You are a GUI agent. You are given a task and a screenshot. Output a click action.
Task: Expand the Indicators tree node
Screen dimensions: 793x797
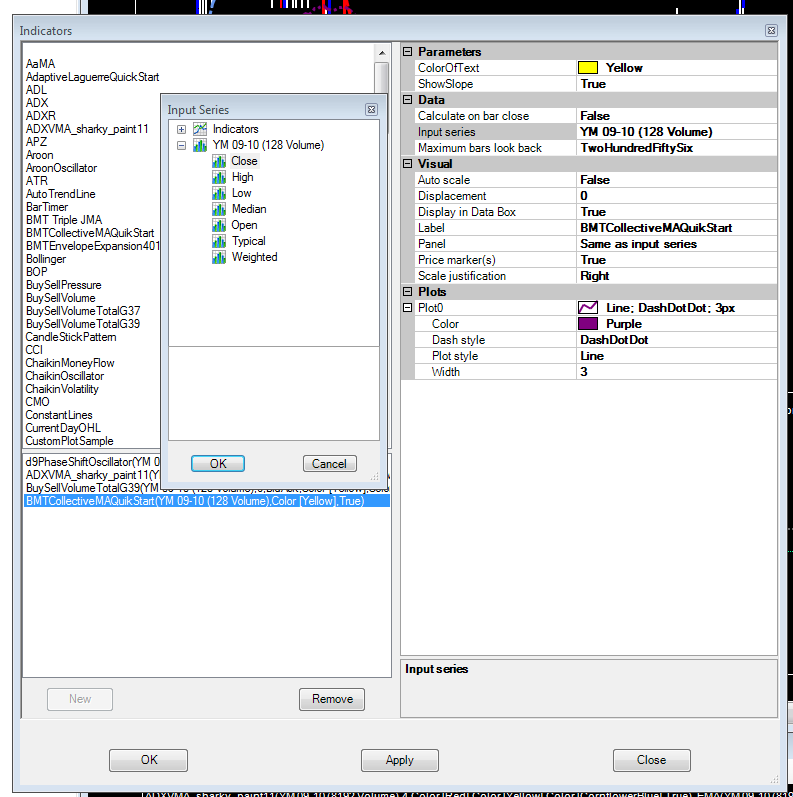tap(181, 130)
